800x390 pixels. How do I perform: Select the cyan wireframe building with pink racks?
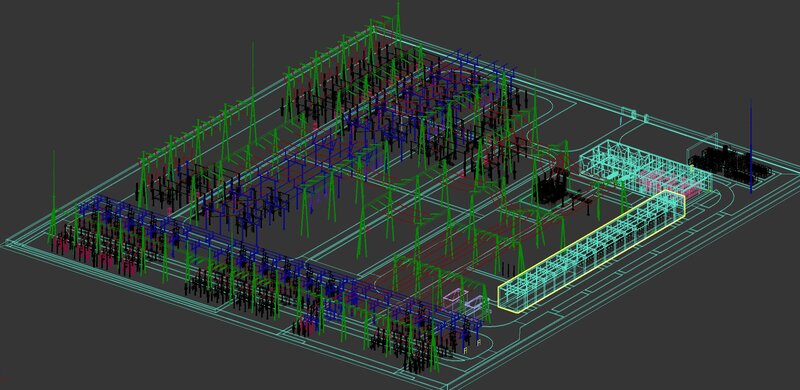point(645,167)
